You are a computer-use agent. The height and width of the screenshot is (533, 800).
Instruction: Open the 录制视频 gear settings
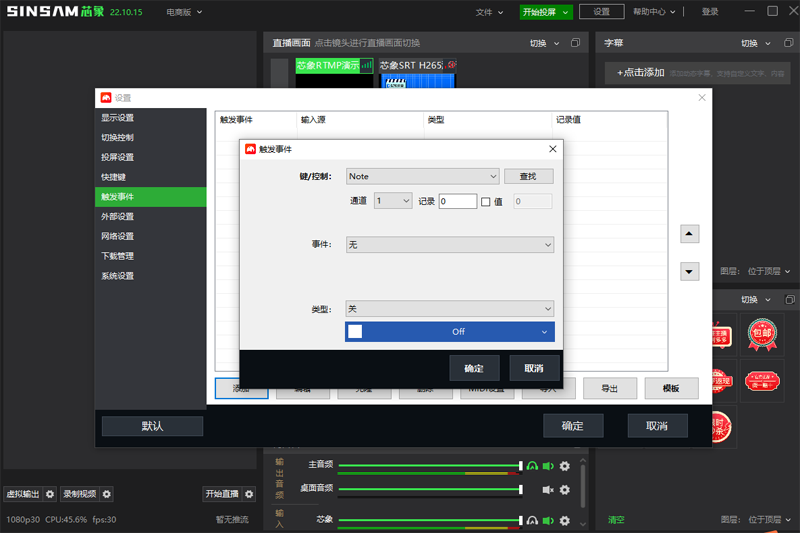107,494
